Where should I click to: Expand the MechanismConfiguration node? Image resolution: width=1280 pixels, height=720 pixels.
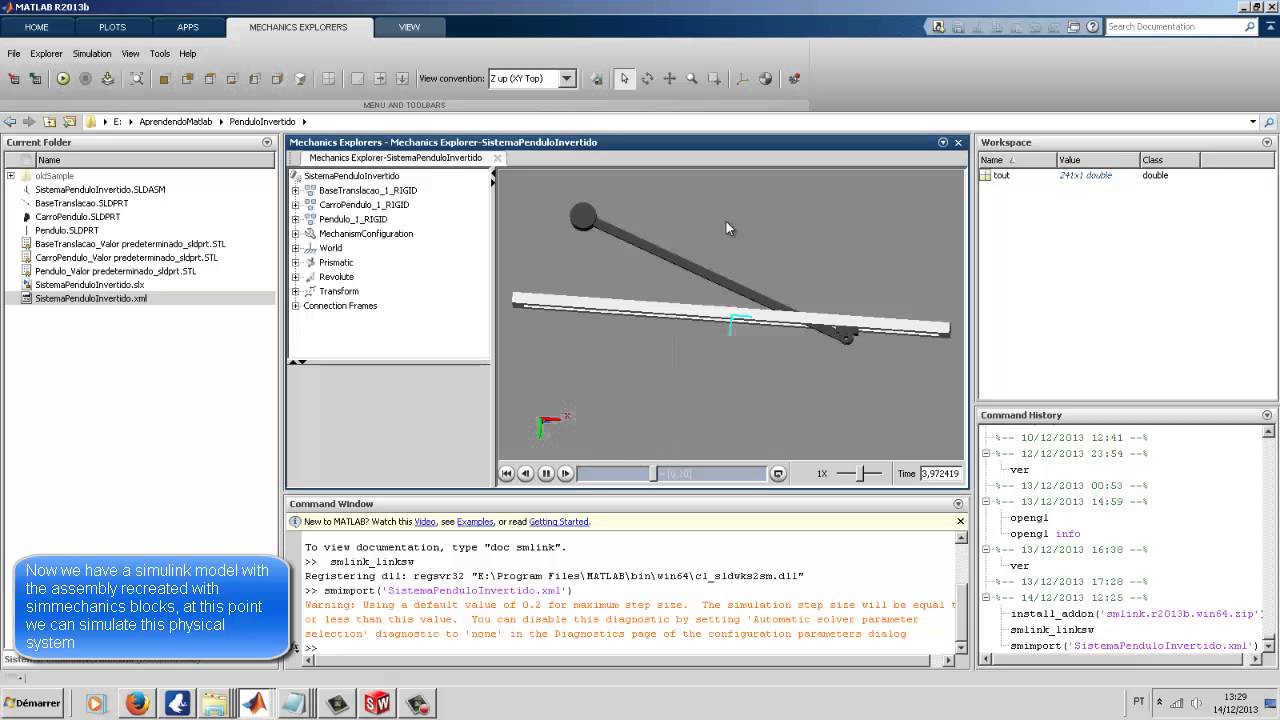[296, 234]
